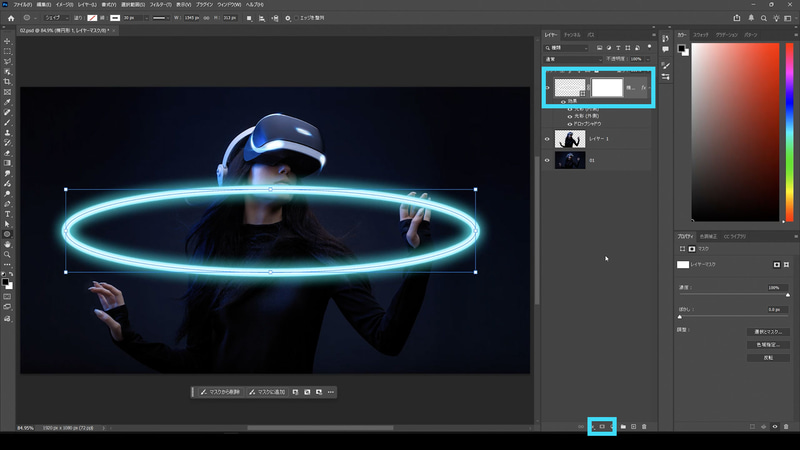Image resolution: width=800 pixels, height=450 pixels.
Task: Click the Delete layer trash icon
Action: click(x=645, y=427)
